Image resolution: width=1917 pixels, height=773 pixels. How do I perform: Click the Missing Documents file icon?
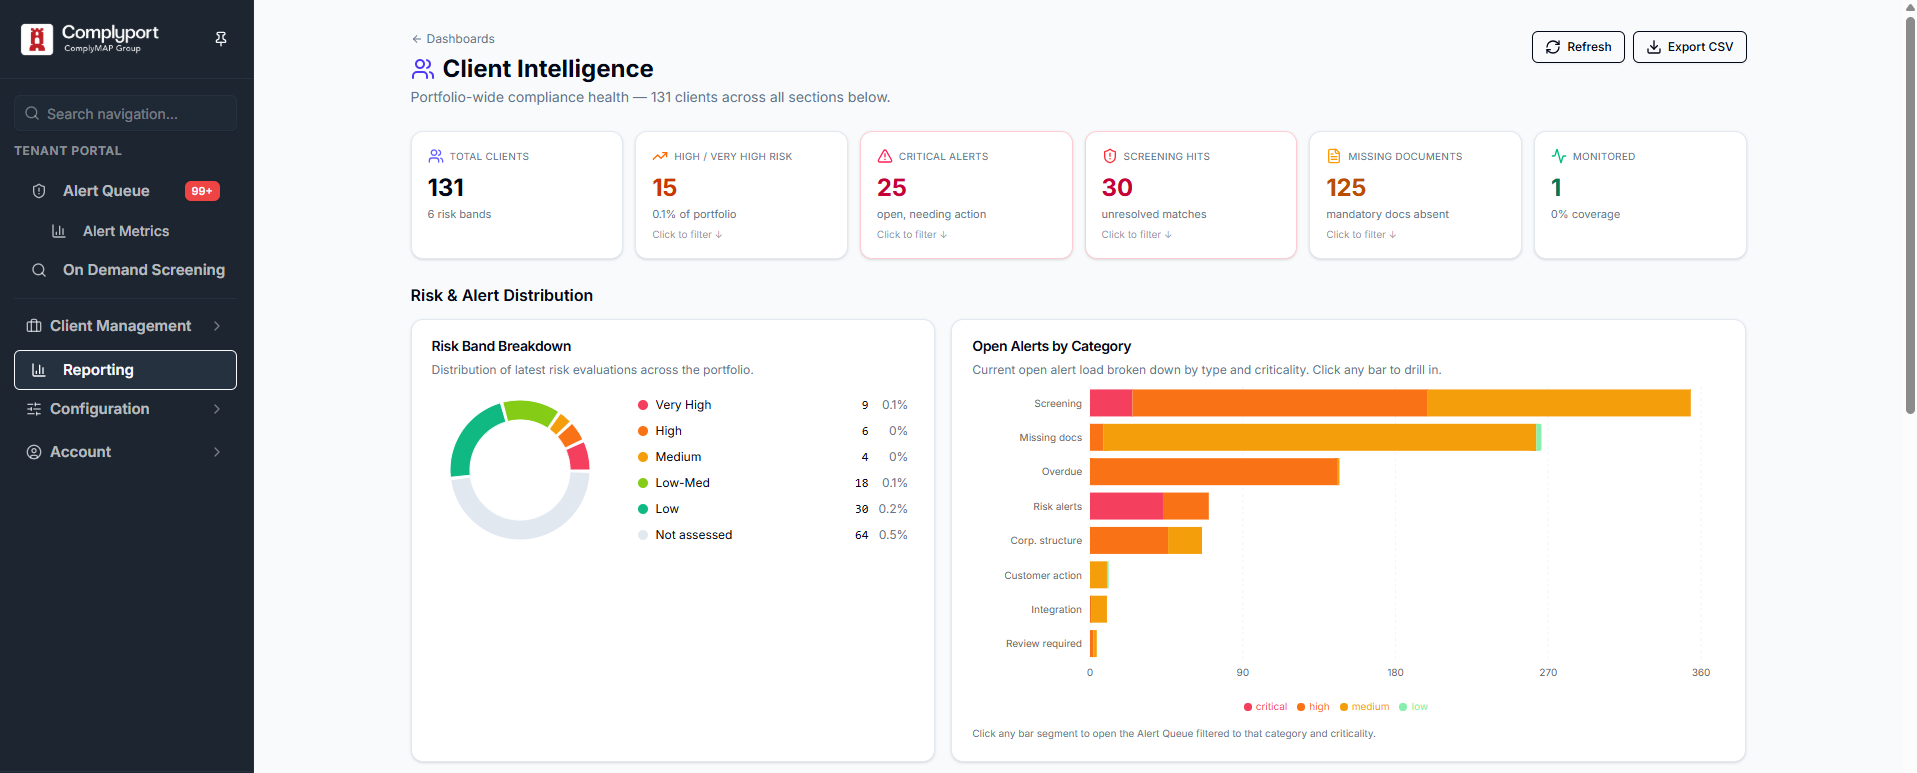[x=1334, y=156]
